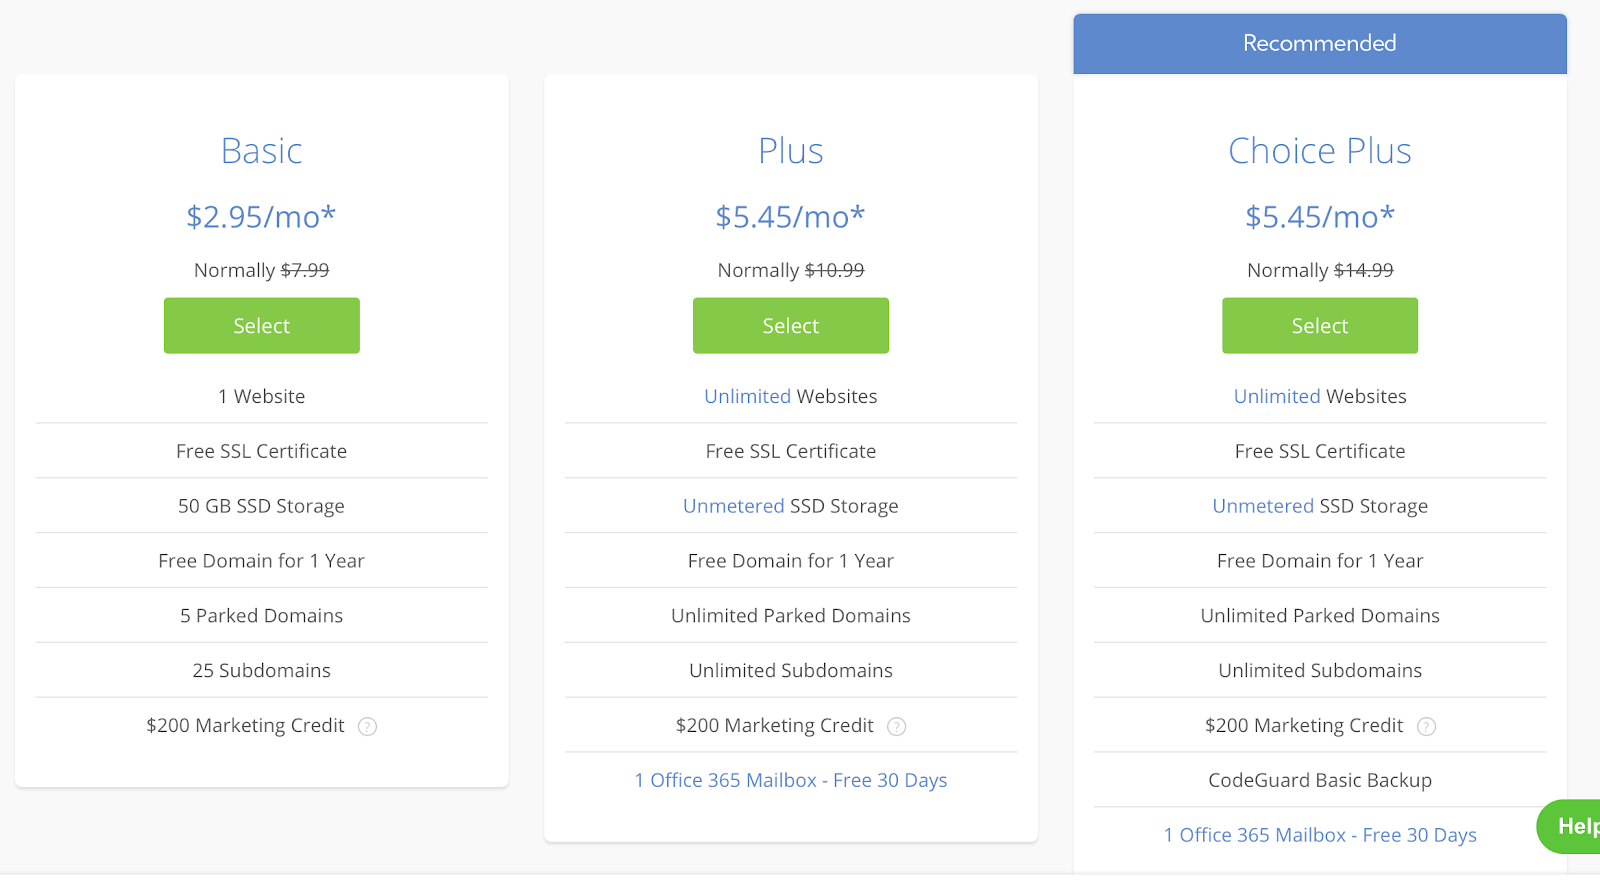1600x887 pixels.
Task: Click Free Domain for 1 Year in Plus plan
Action: coord(790,561)
